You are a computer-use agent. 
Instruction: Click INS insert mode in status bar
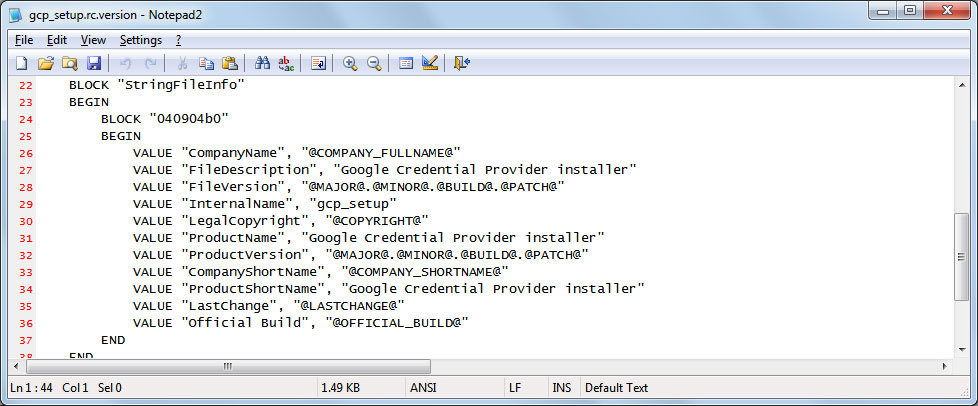(x=561, y=388)
